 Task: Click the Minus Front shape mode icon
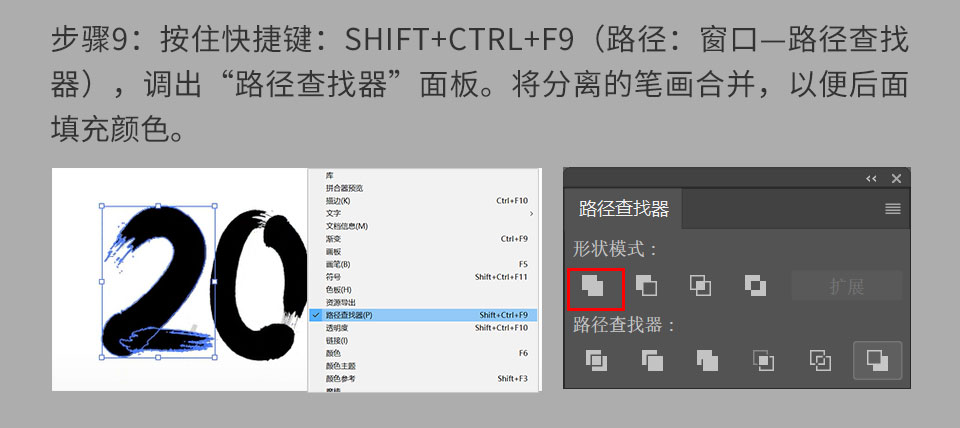tap(646, 285)
